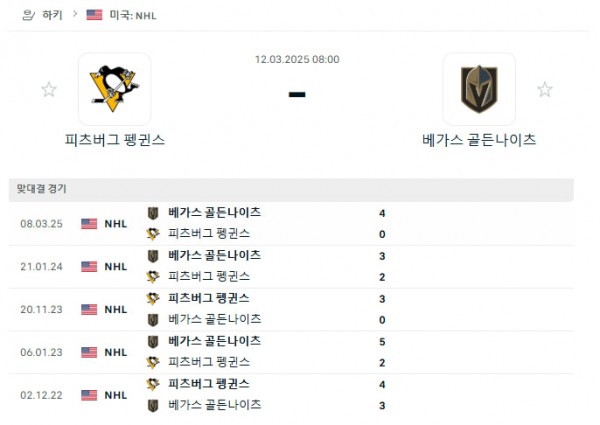Click the large Pittsburgh Penguins logo

coord(114,89)
